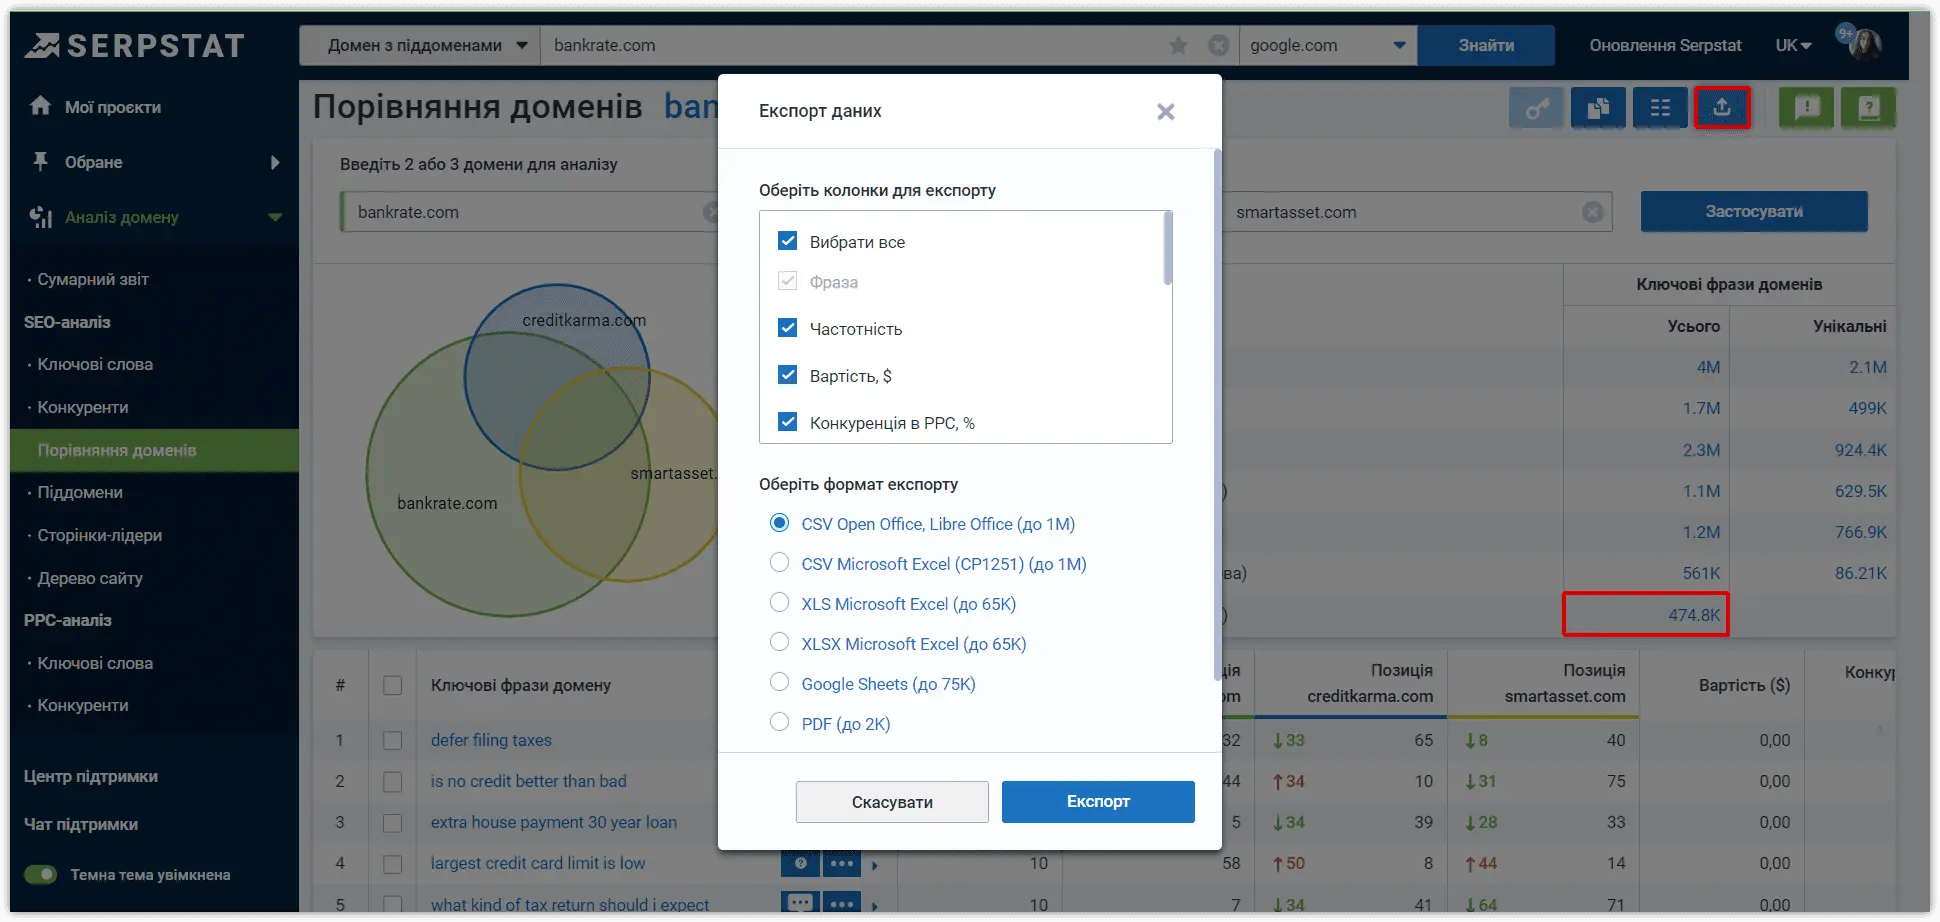Switch off the Темна тема toggle
This screenshot has width=1940, height=922.
(x=41, y=875)
